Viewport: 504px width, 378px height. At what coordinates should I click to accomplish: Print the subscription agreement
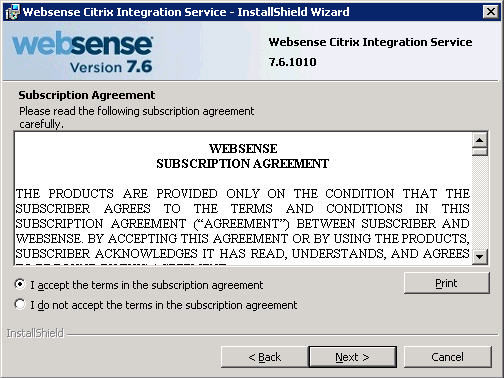[x=447, y=283]
